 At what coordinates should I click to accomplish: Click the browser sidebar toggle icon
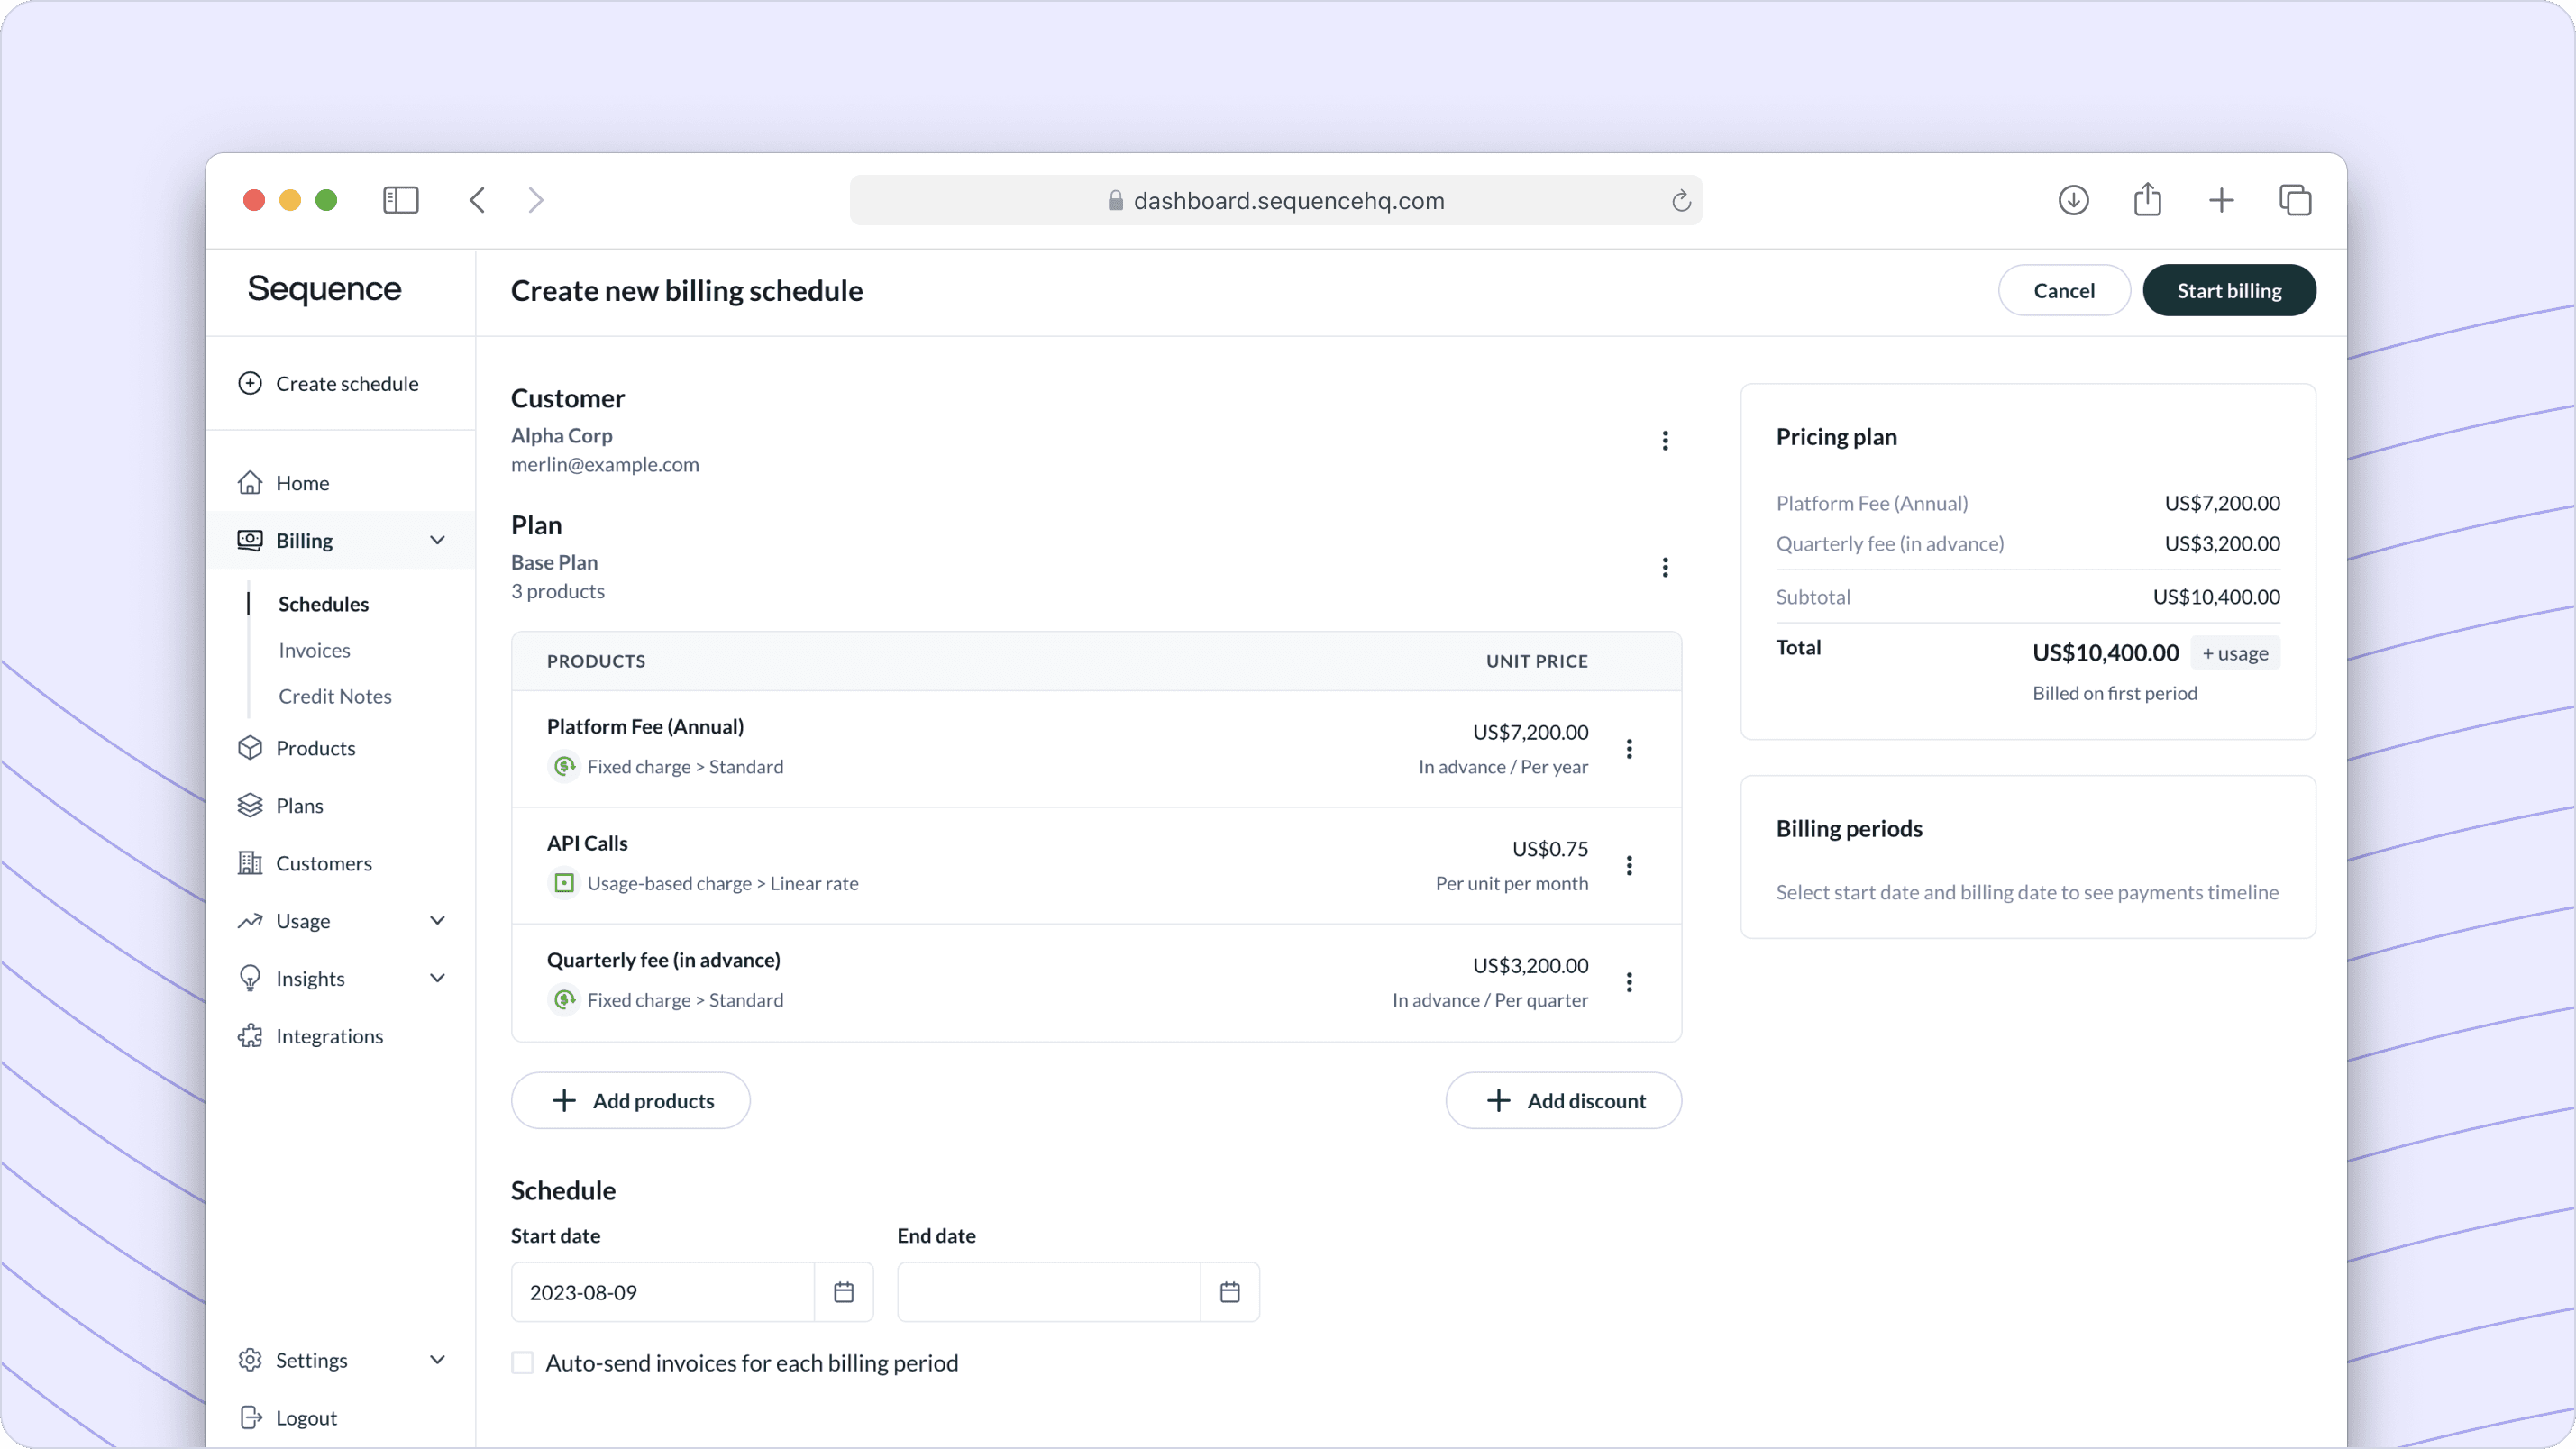tap(400, 200)
